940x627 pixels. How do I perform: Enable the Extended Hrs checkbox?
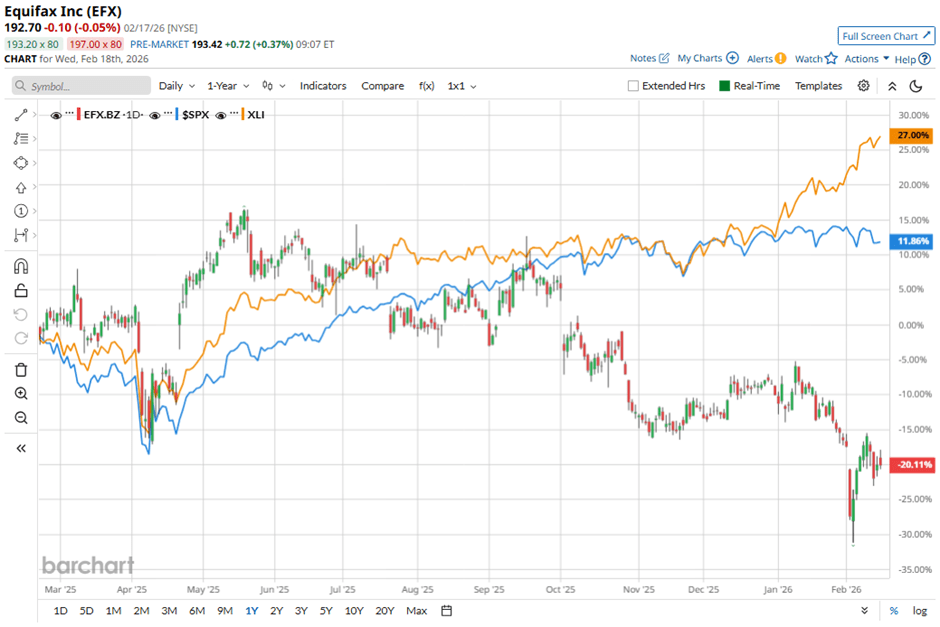click(633, 86)
